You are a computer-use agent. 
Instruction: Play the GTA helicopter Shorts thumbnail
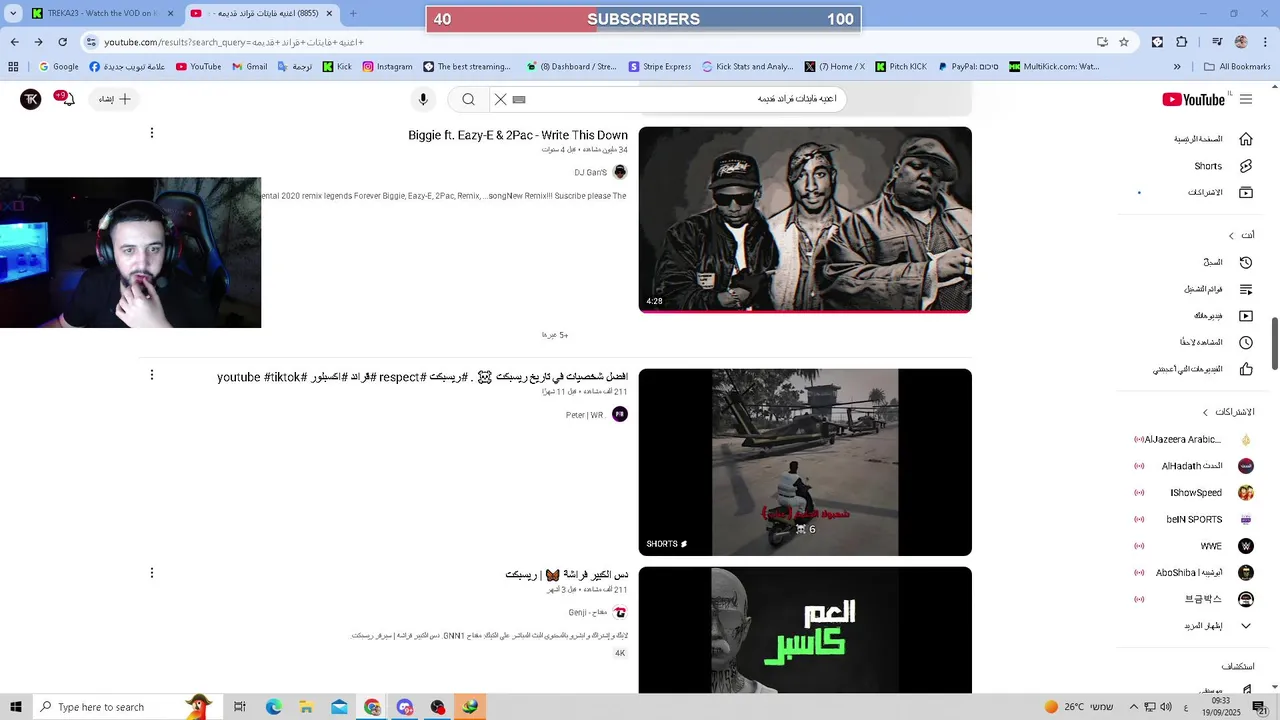pyautogui.click(x=805, y=462)
